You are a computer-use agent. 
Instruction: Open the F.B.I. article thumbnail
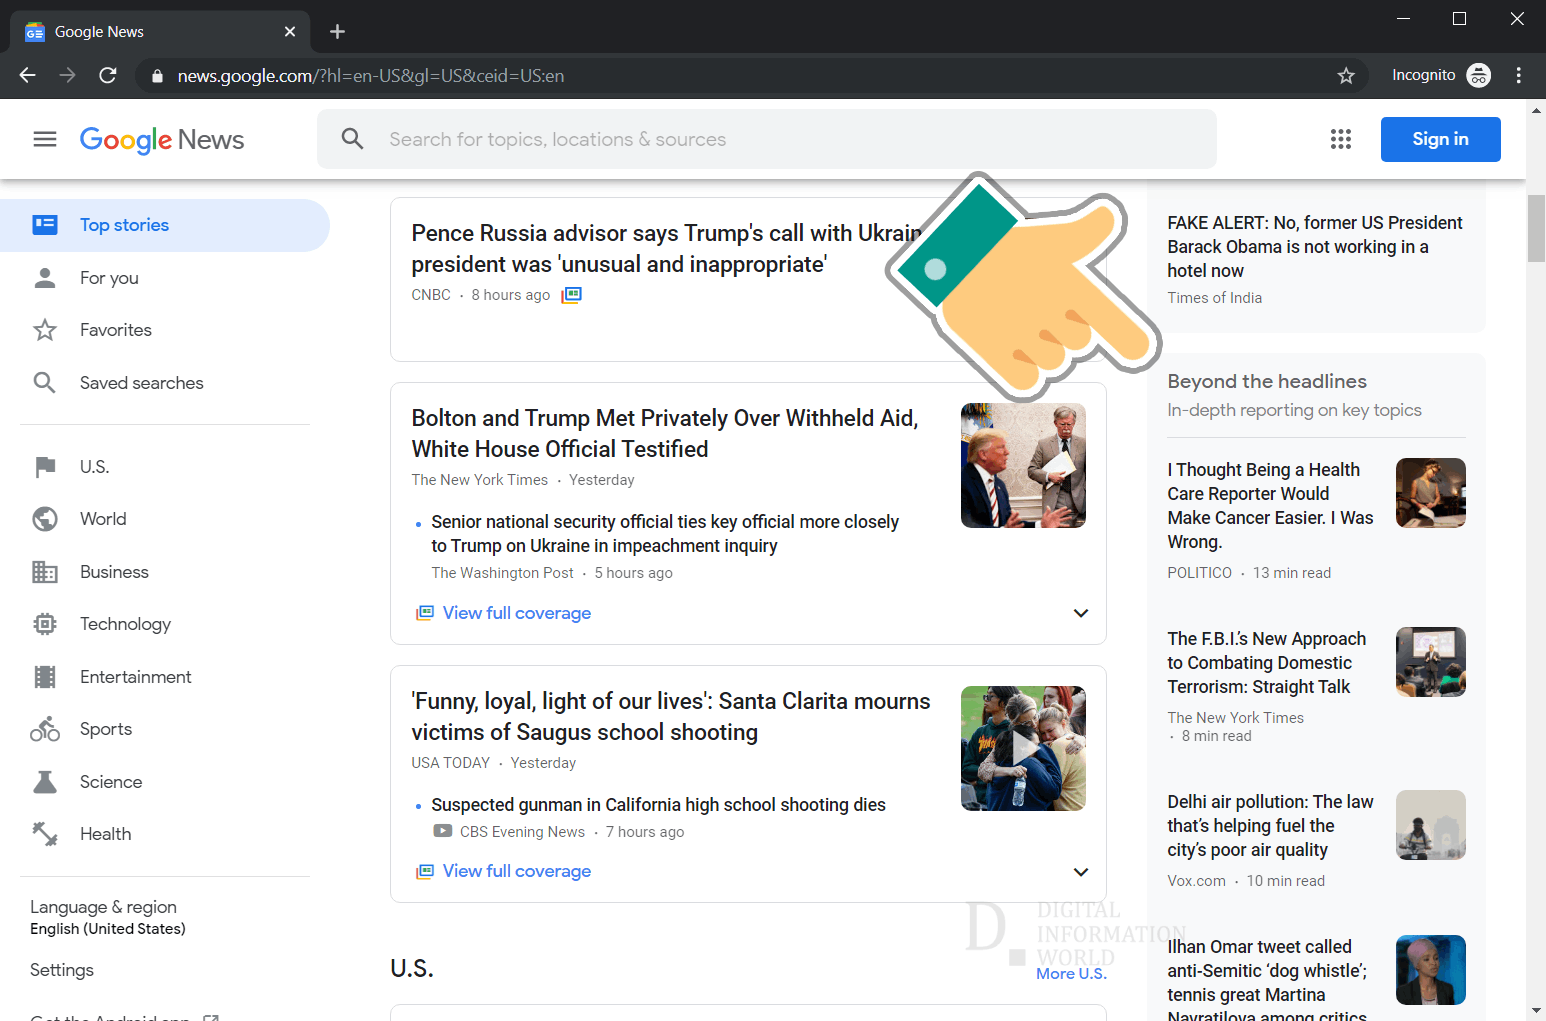click(x=1431, y=662)
